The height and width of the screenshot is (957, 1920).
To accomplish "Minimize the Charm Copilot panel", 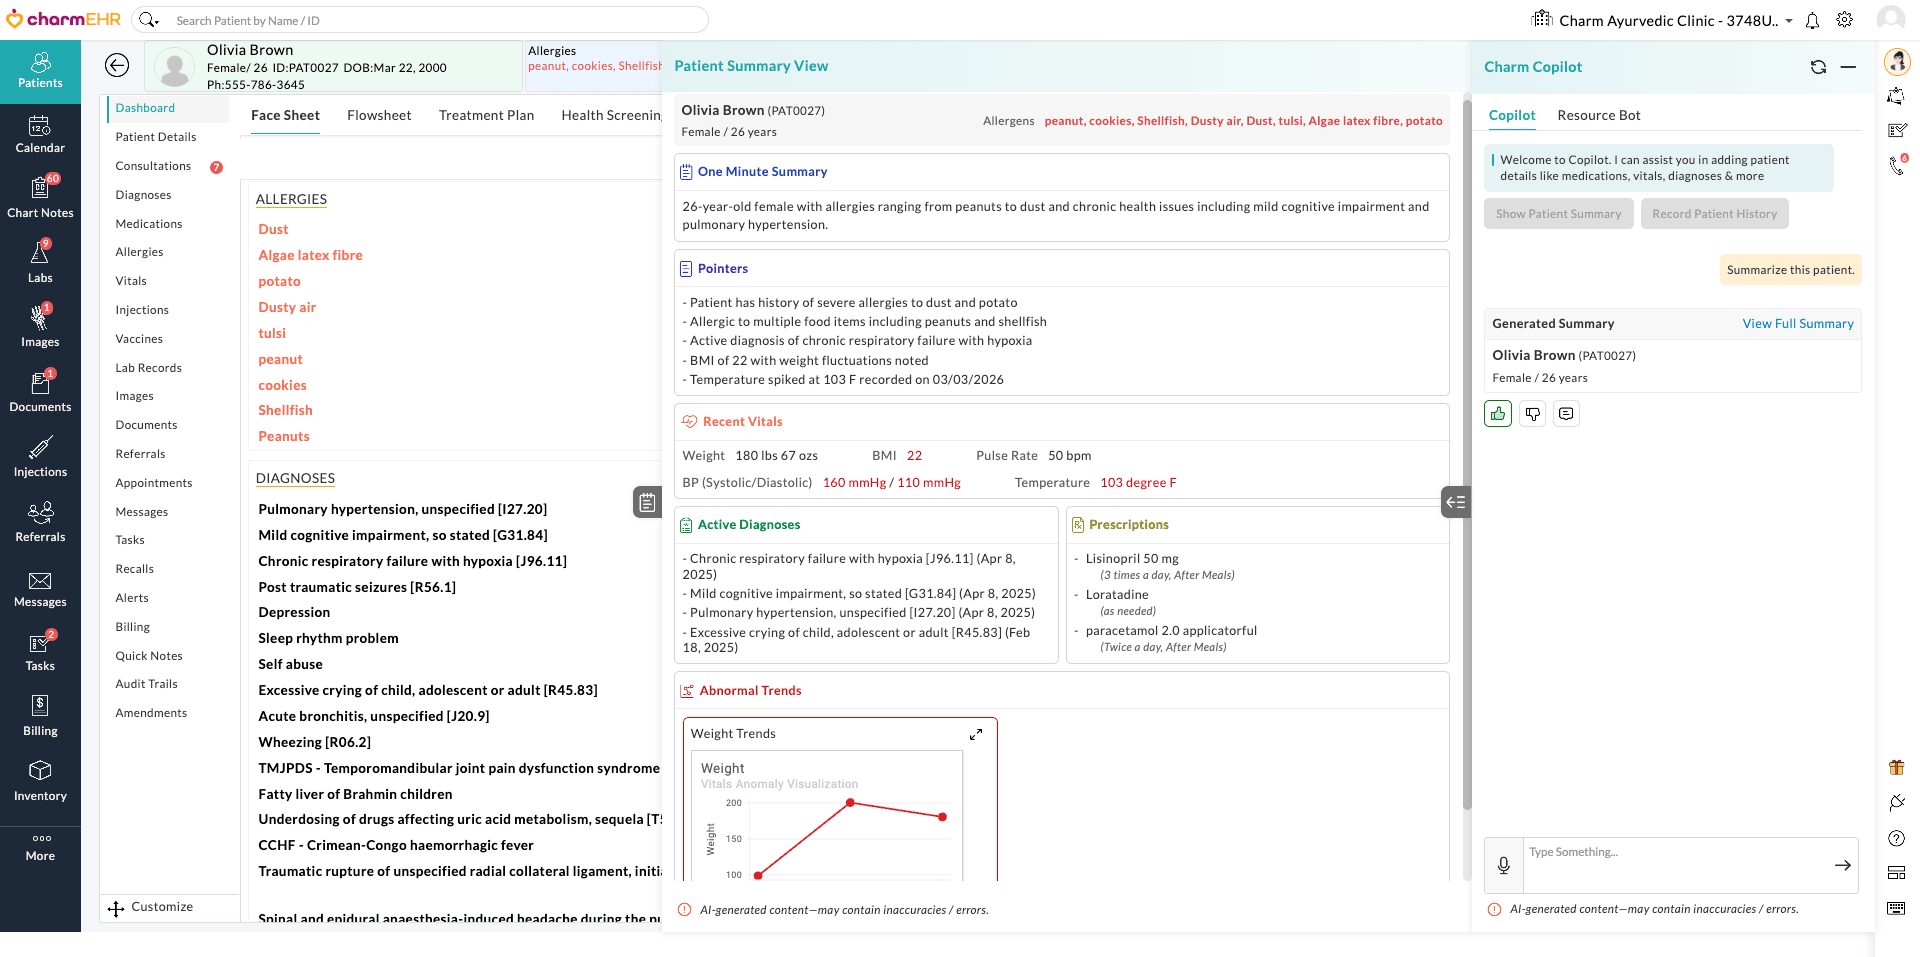I will 1848,67.
